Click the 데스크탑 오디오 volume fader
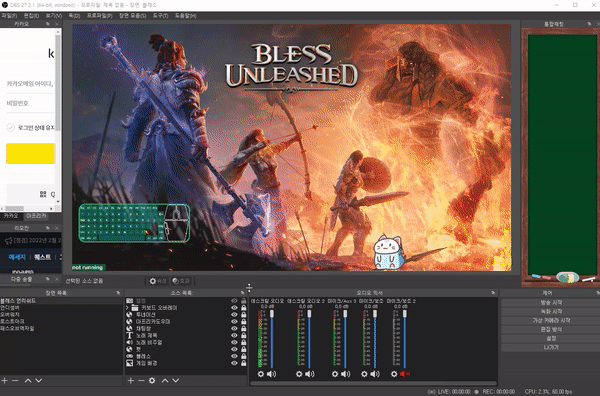The height and width of the screenshot is (396, 600). 272,313
